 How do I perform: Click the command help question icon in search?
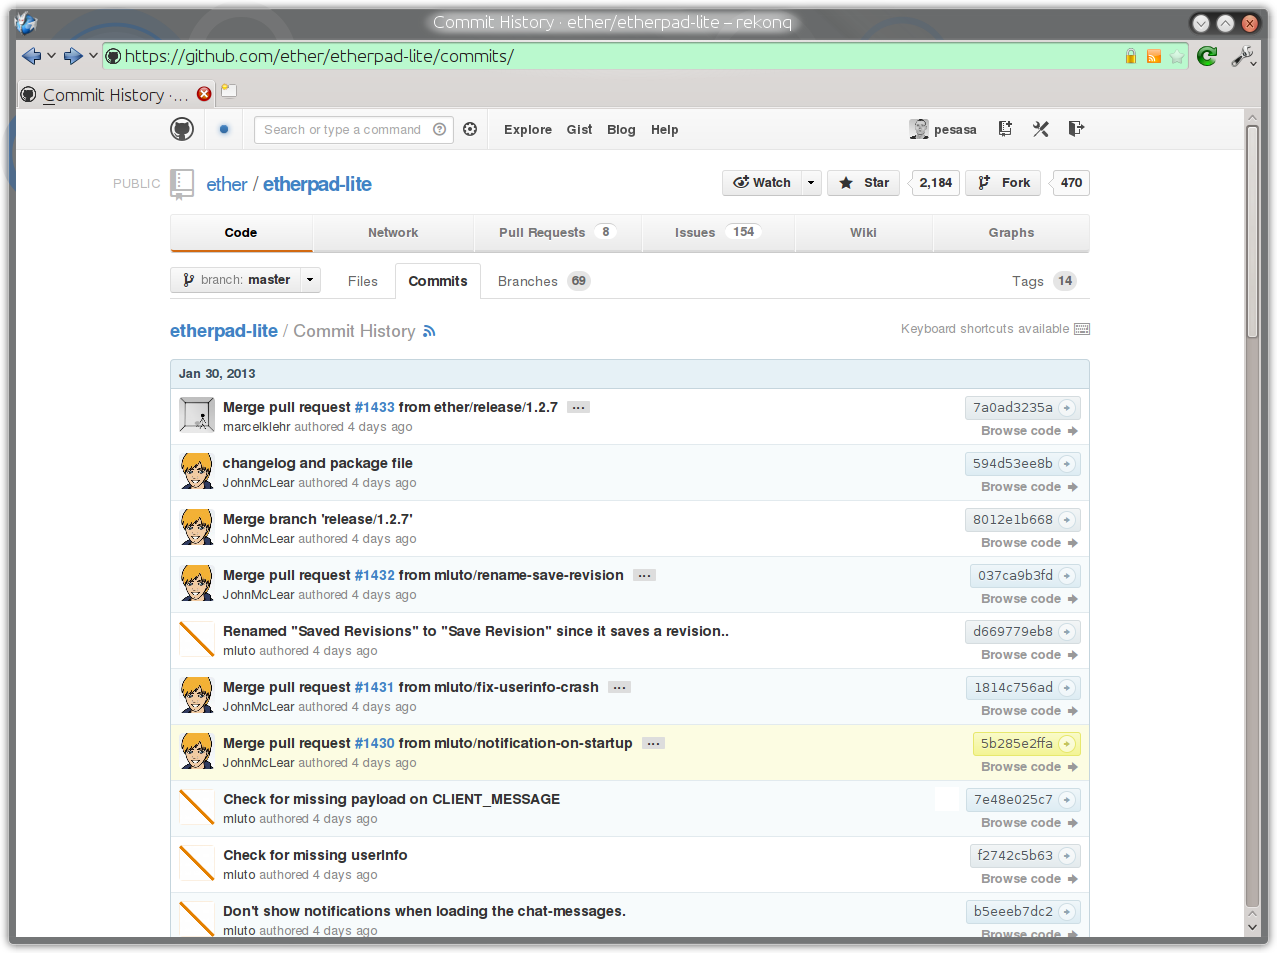click(439, 129)
